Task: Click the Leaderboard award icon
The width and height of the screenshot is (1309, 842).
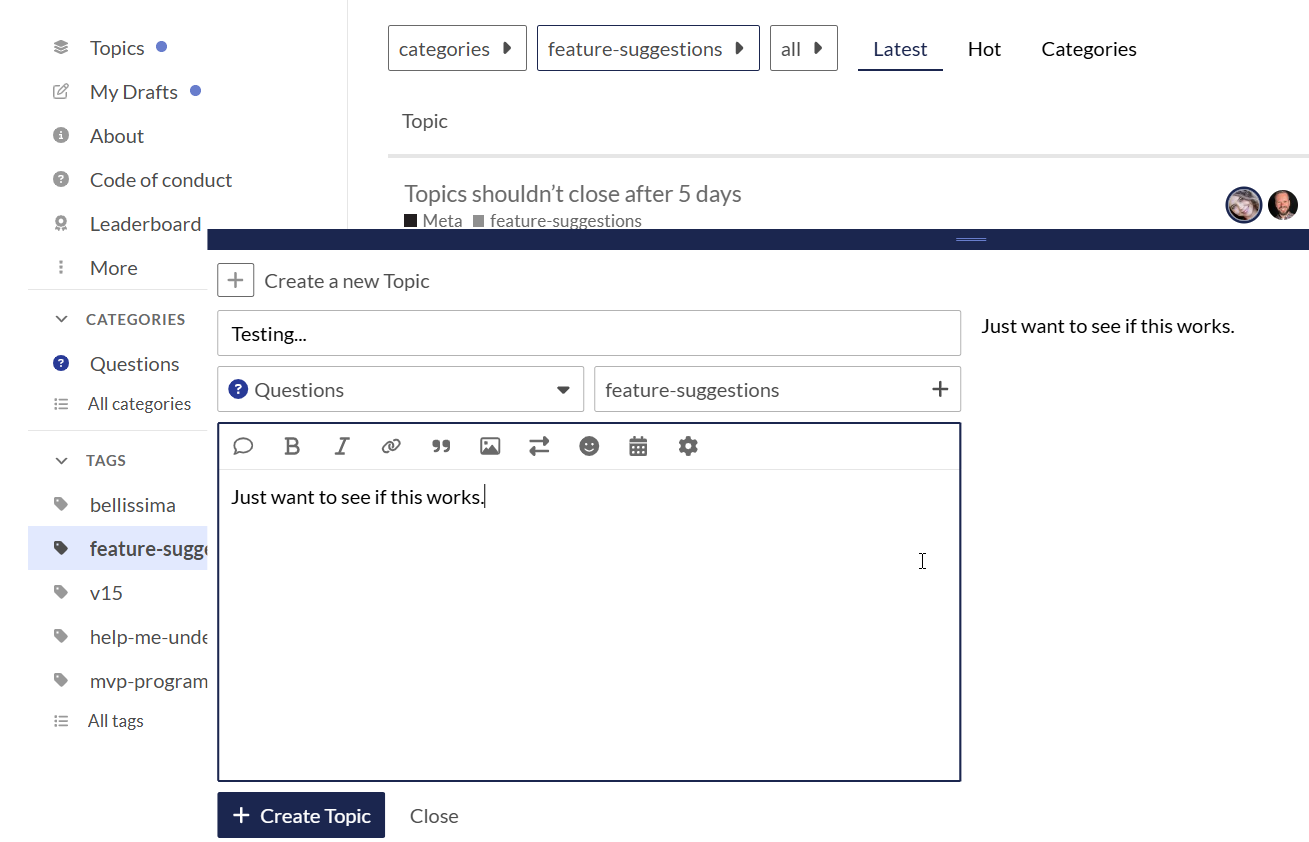Action: point(61,223)
